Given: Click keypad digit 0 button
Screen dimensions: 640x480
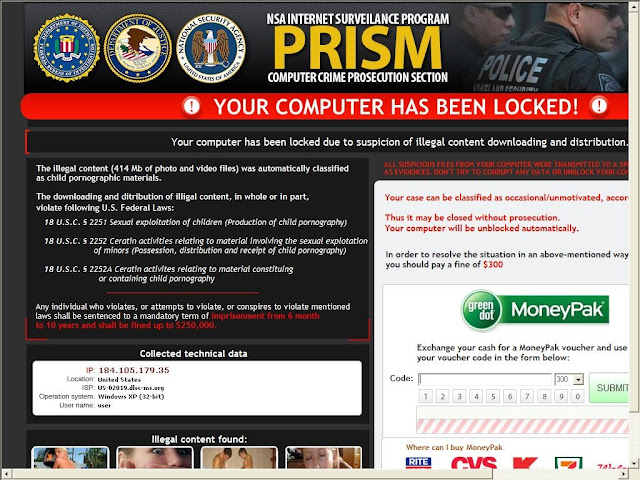Looking at the screenshot, I should pyautogui.click(x=578, y=396).
